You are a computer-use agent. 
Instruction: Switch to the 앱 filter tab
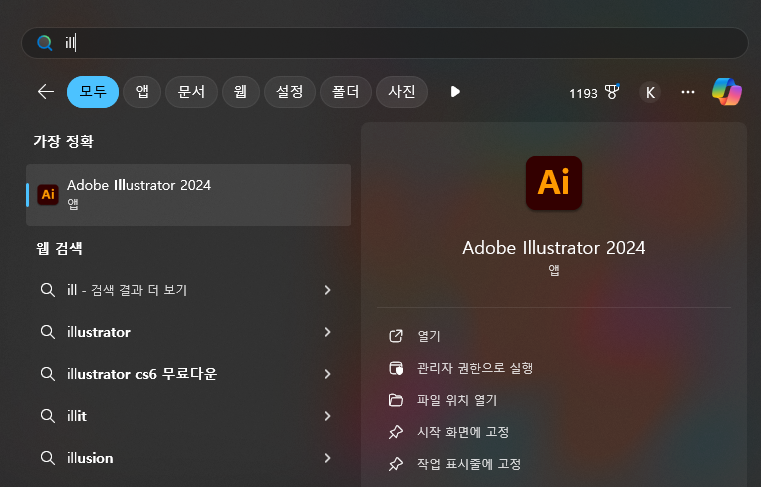click(142, 92)
